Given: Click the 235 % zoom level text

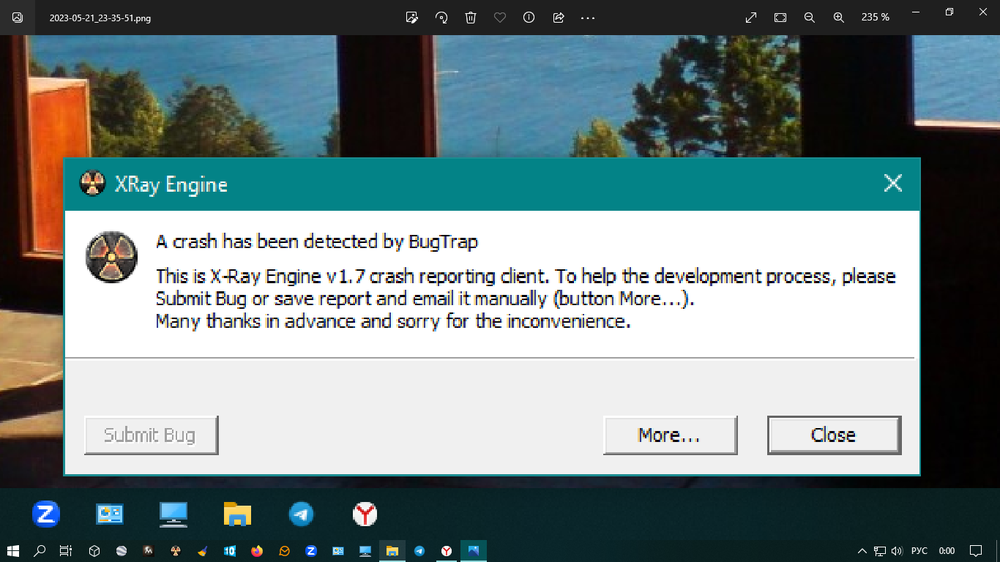Looking at the screenshot, I should [875, 18].
